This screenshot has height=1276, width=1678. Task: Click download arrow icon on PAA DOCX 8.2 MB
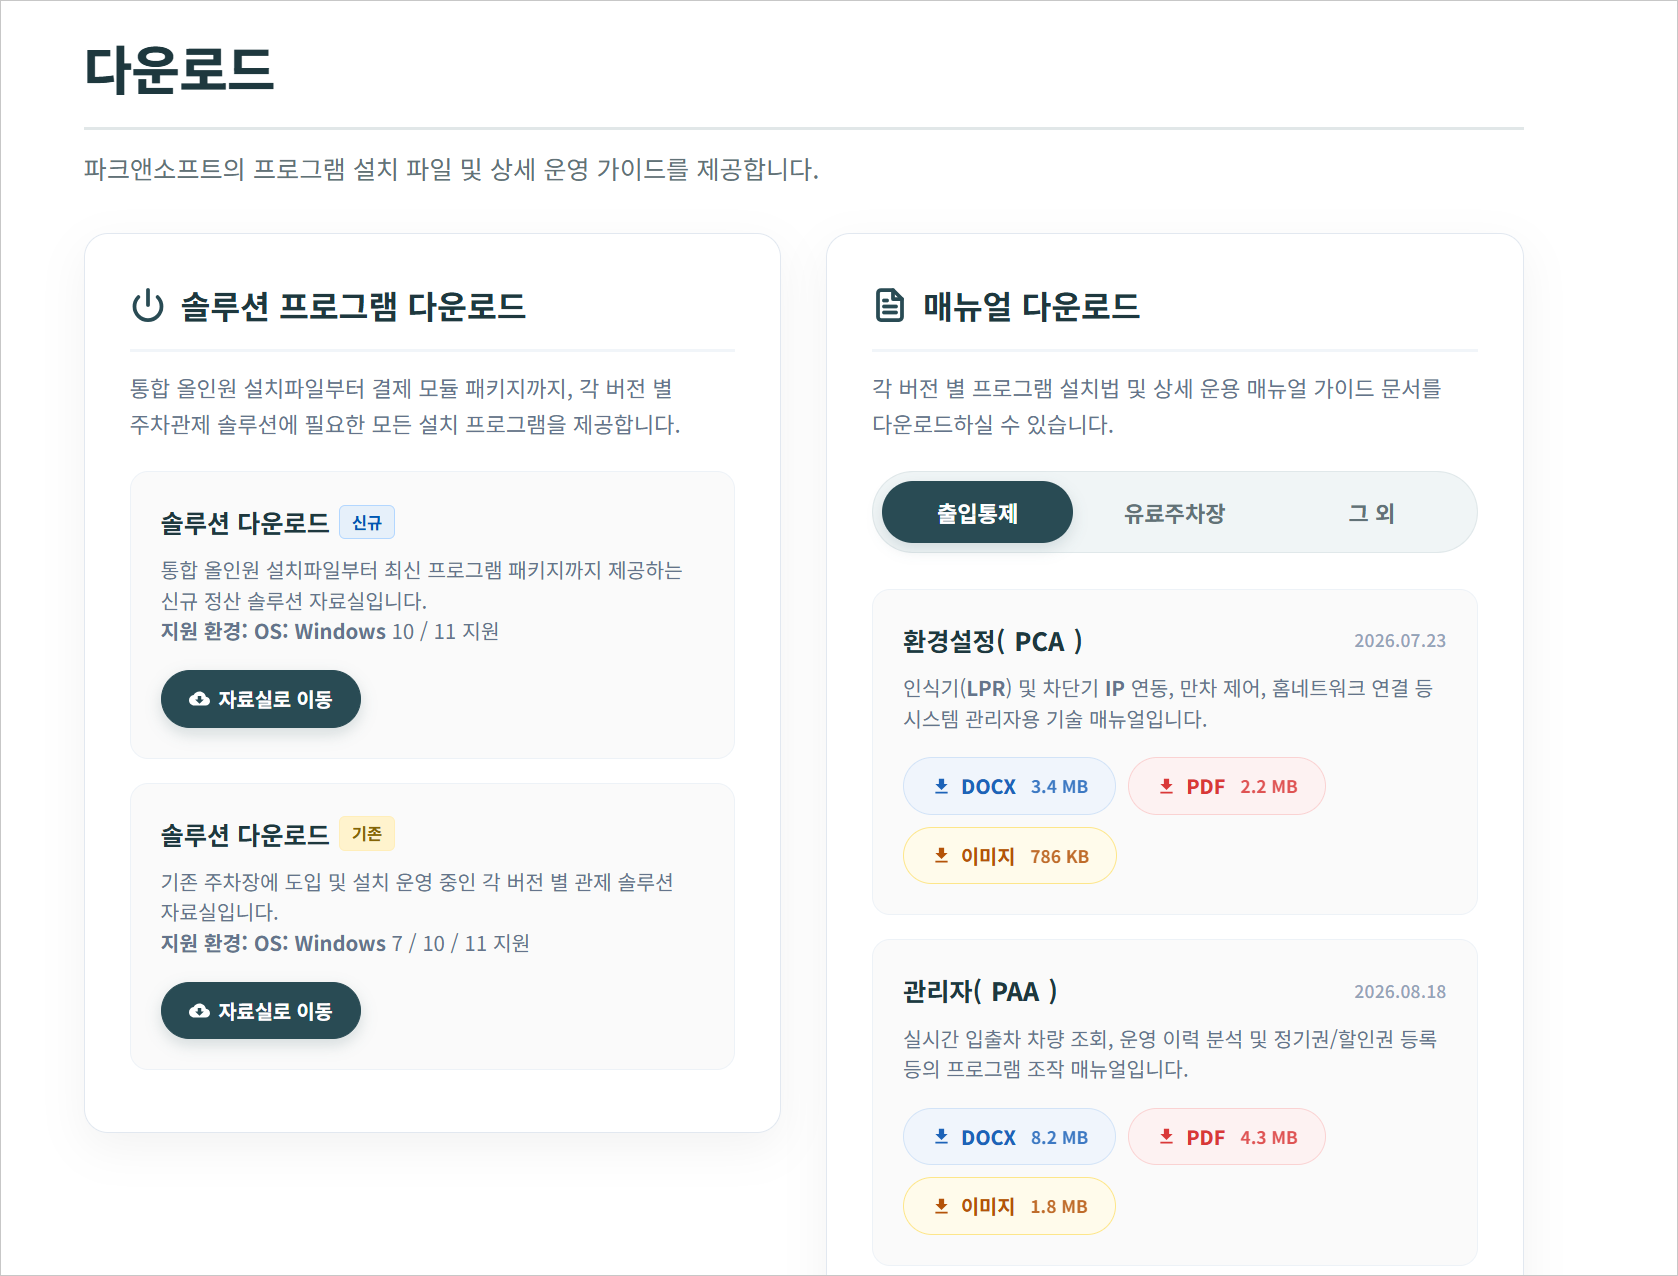(941, 1137)
